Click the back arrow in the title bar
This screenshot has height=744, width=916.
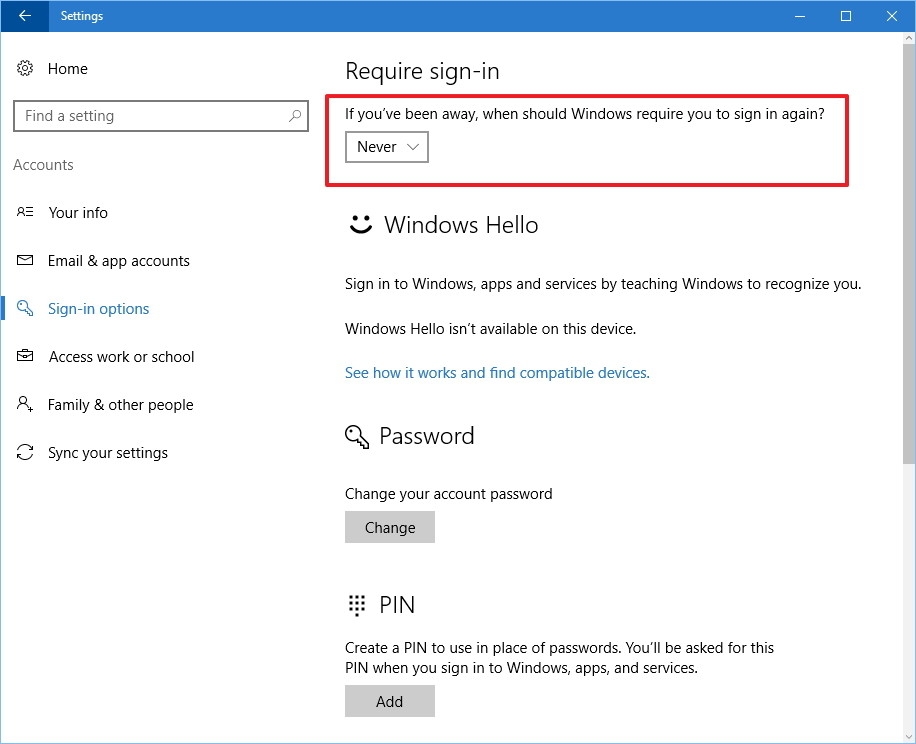(22, 16)
